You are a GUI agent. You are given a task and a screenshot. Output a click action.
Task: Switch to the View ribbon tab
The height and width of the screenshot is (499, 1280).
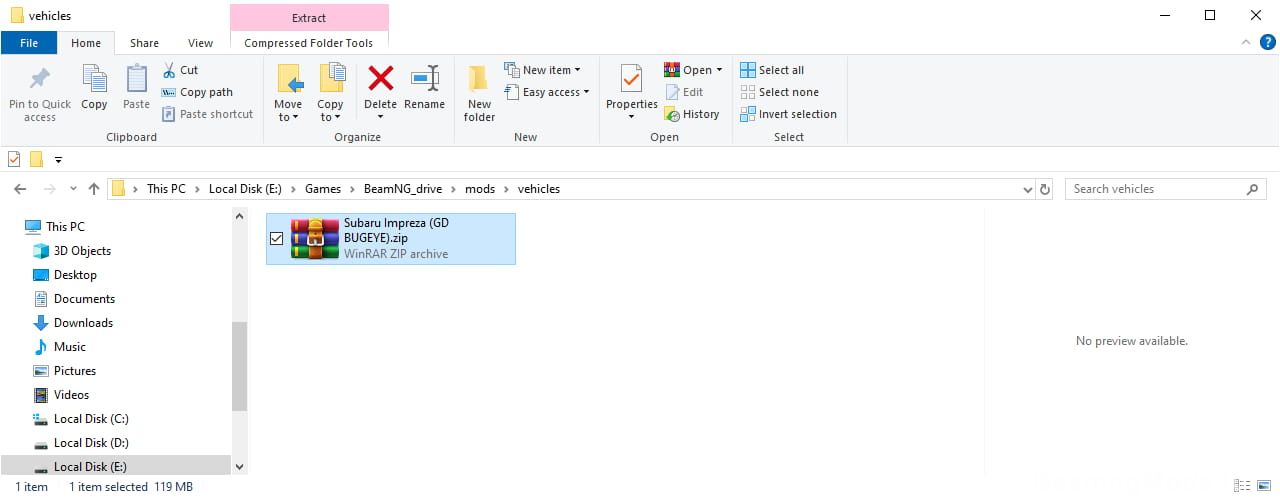[201, 43]
